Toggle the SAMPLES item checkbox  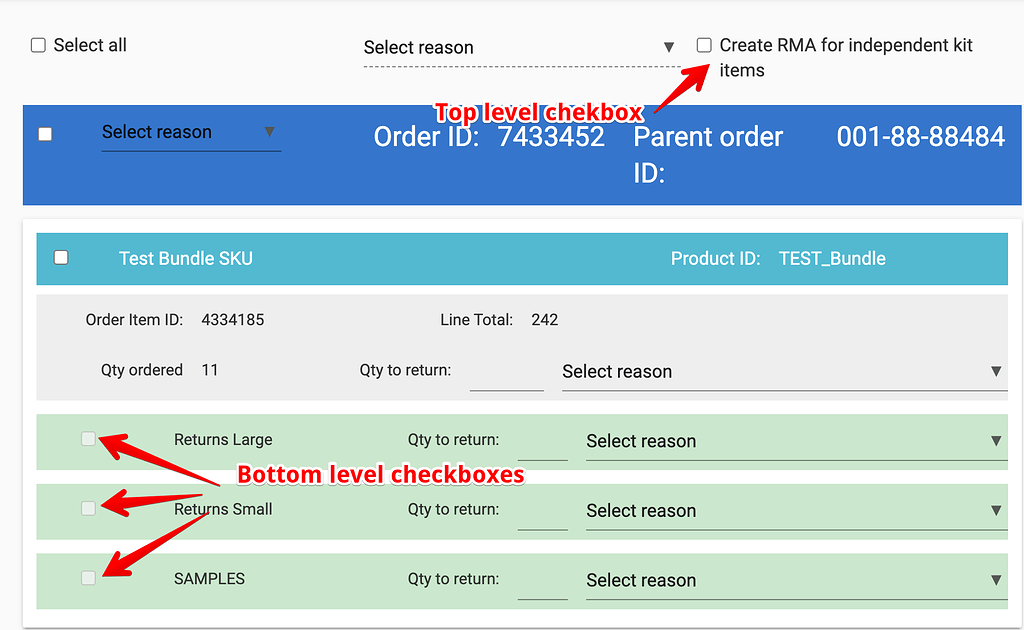pyautogui.click(x=88, y=577)
